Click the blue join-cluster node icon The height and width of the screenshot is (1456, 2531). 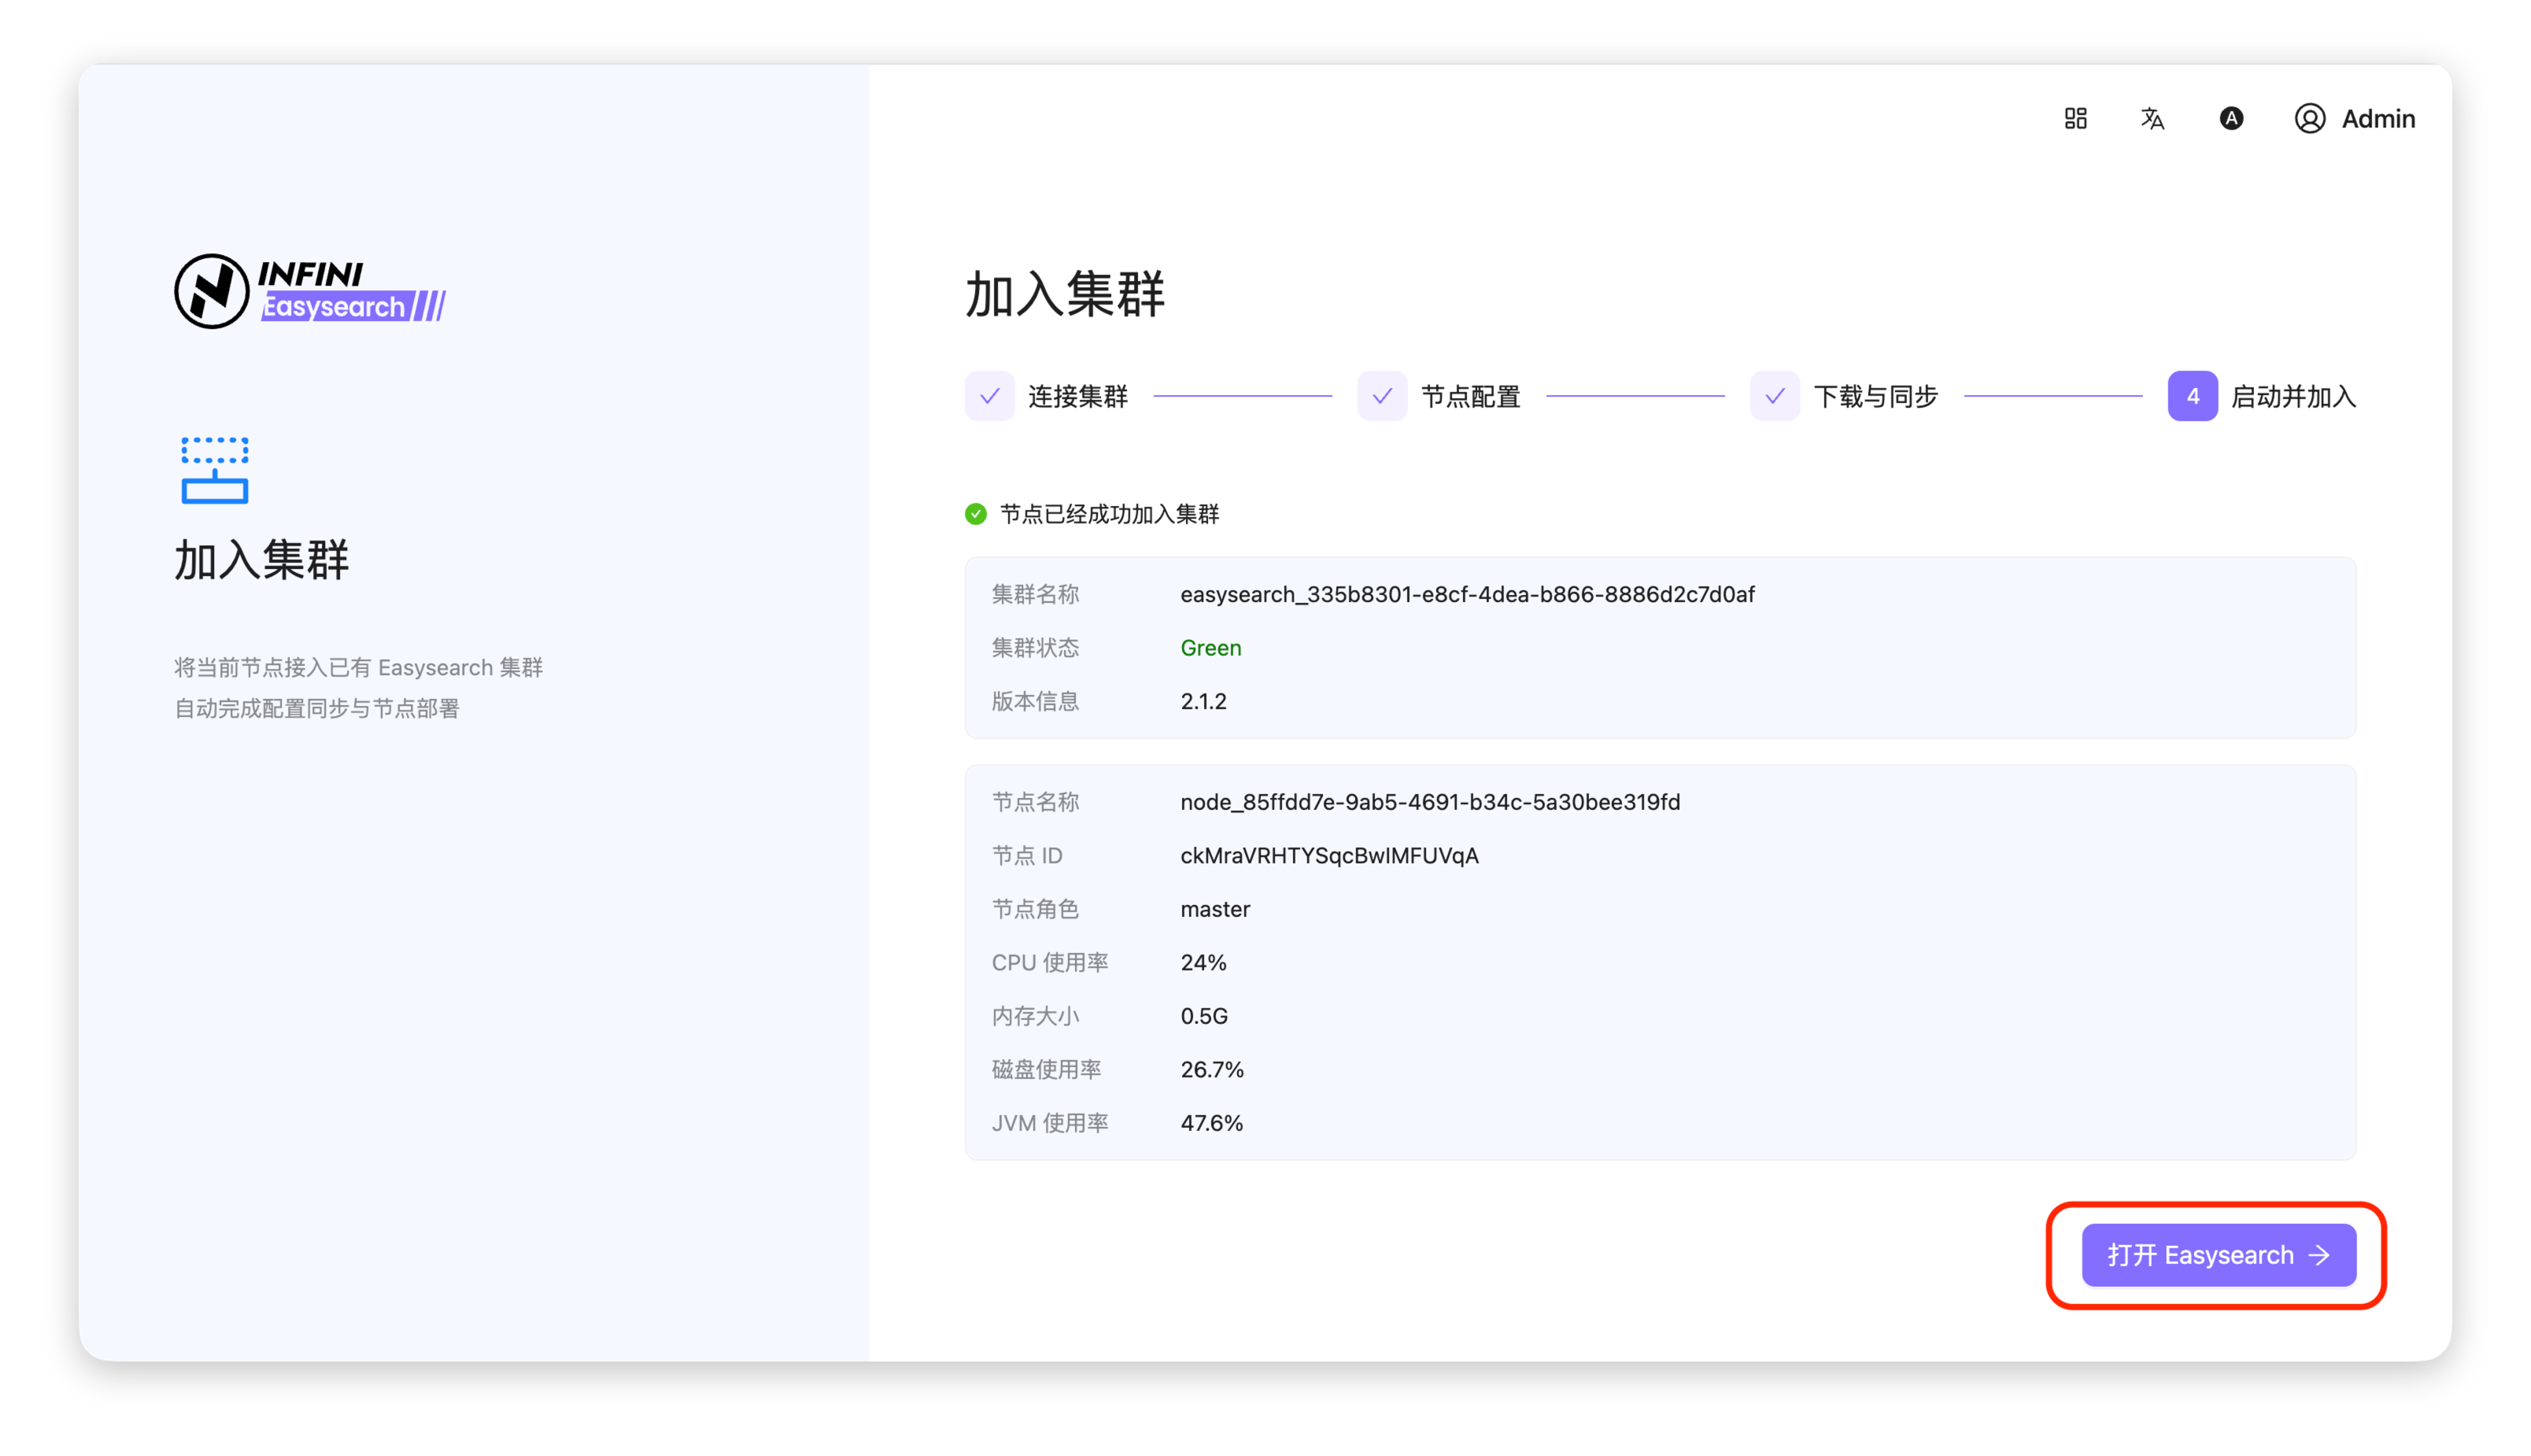coord(215,470)
